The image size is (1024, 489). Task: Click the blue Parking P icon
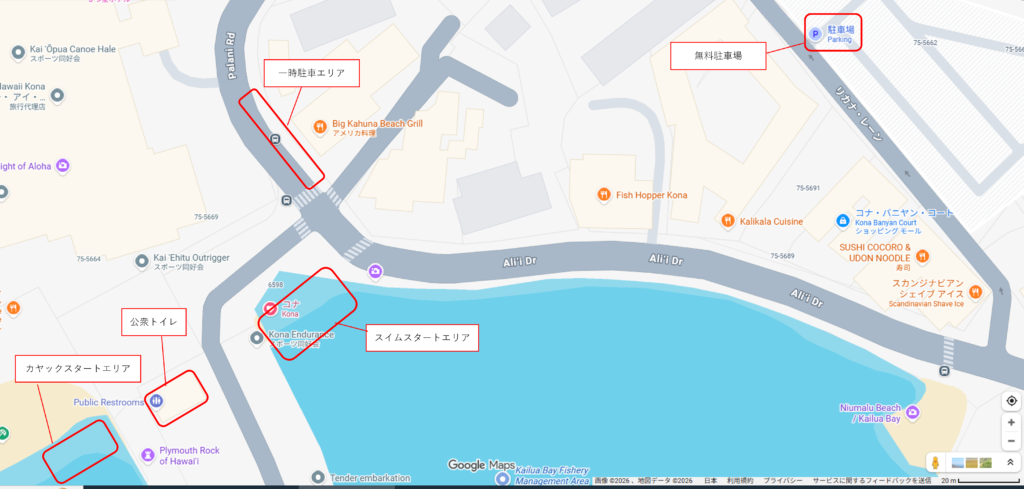pyautogui.click(x=815, y=35)
